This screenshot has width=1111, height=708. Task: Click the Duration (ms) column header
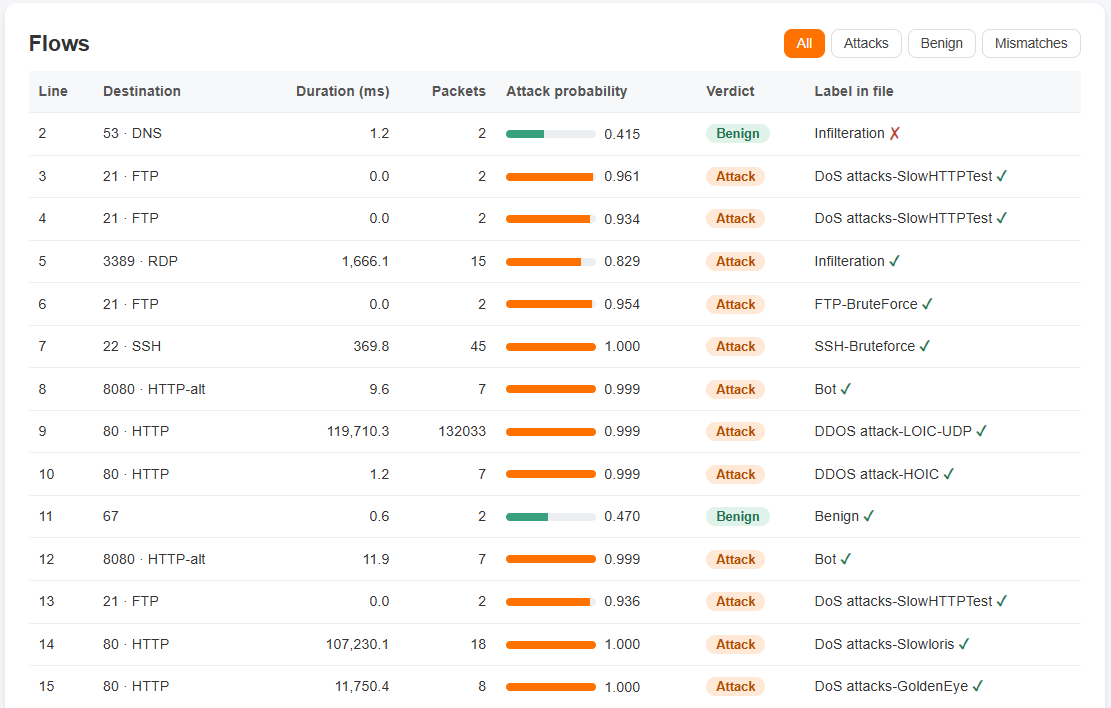343,91
